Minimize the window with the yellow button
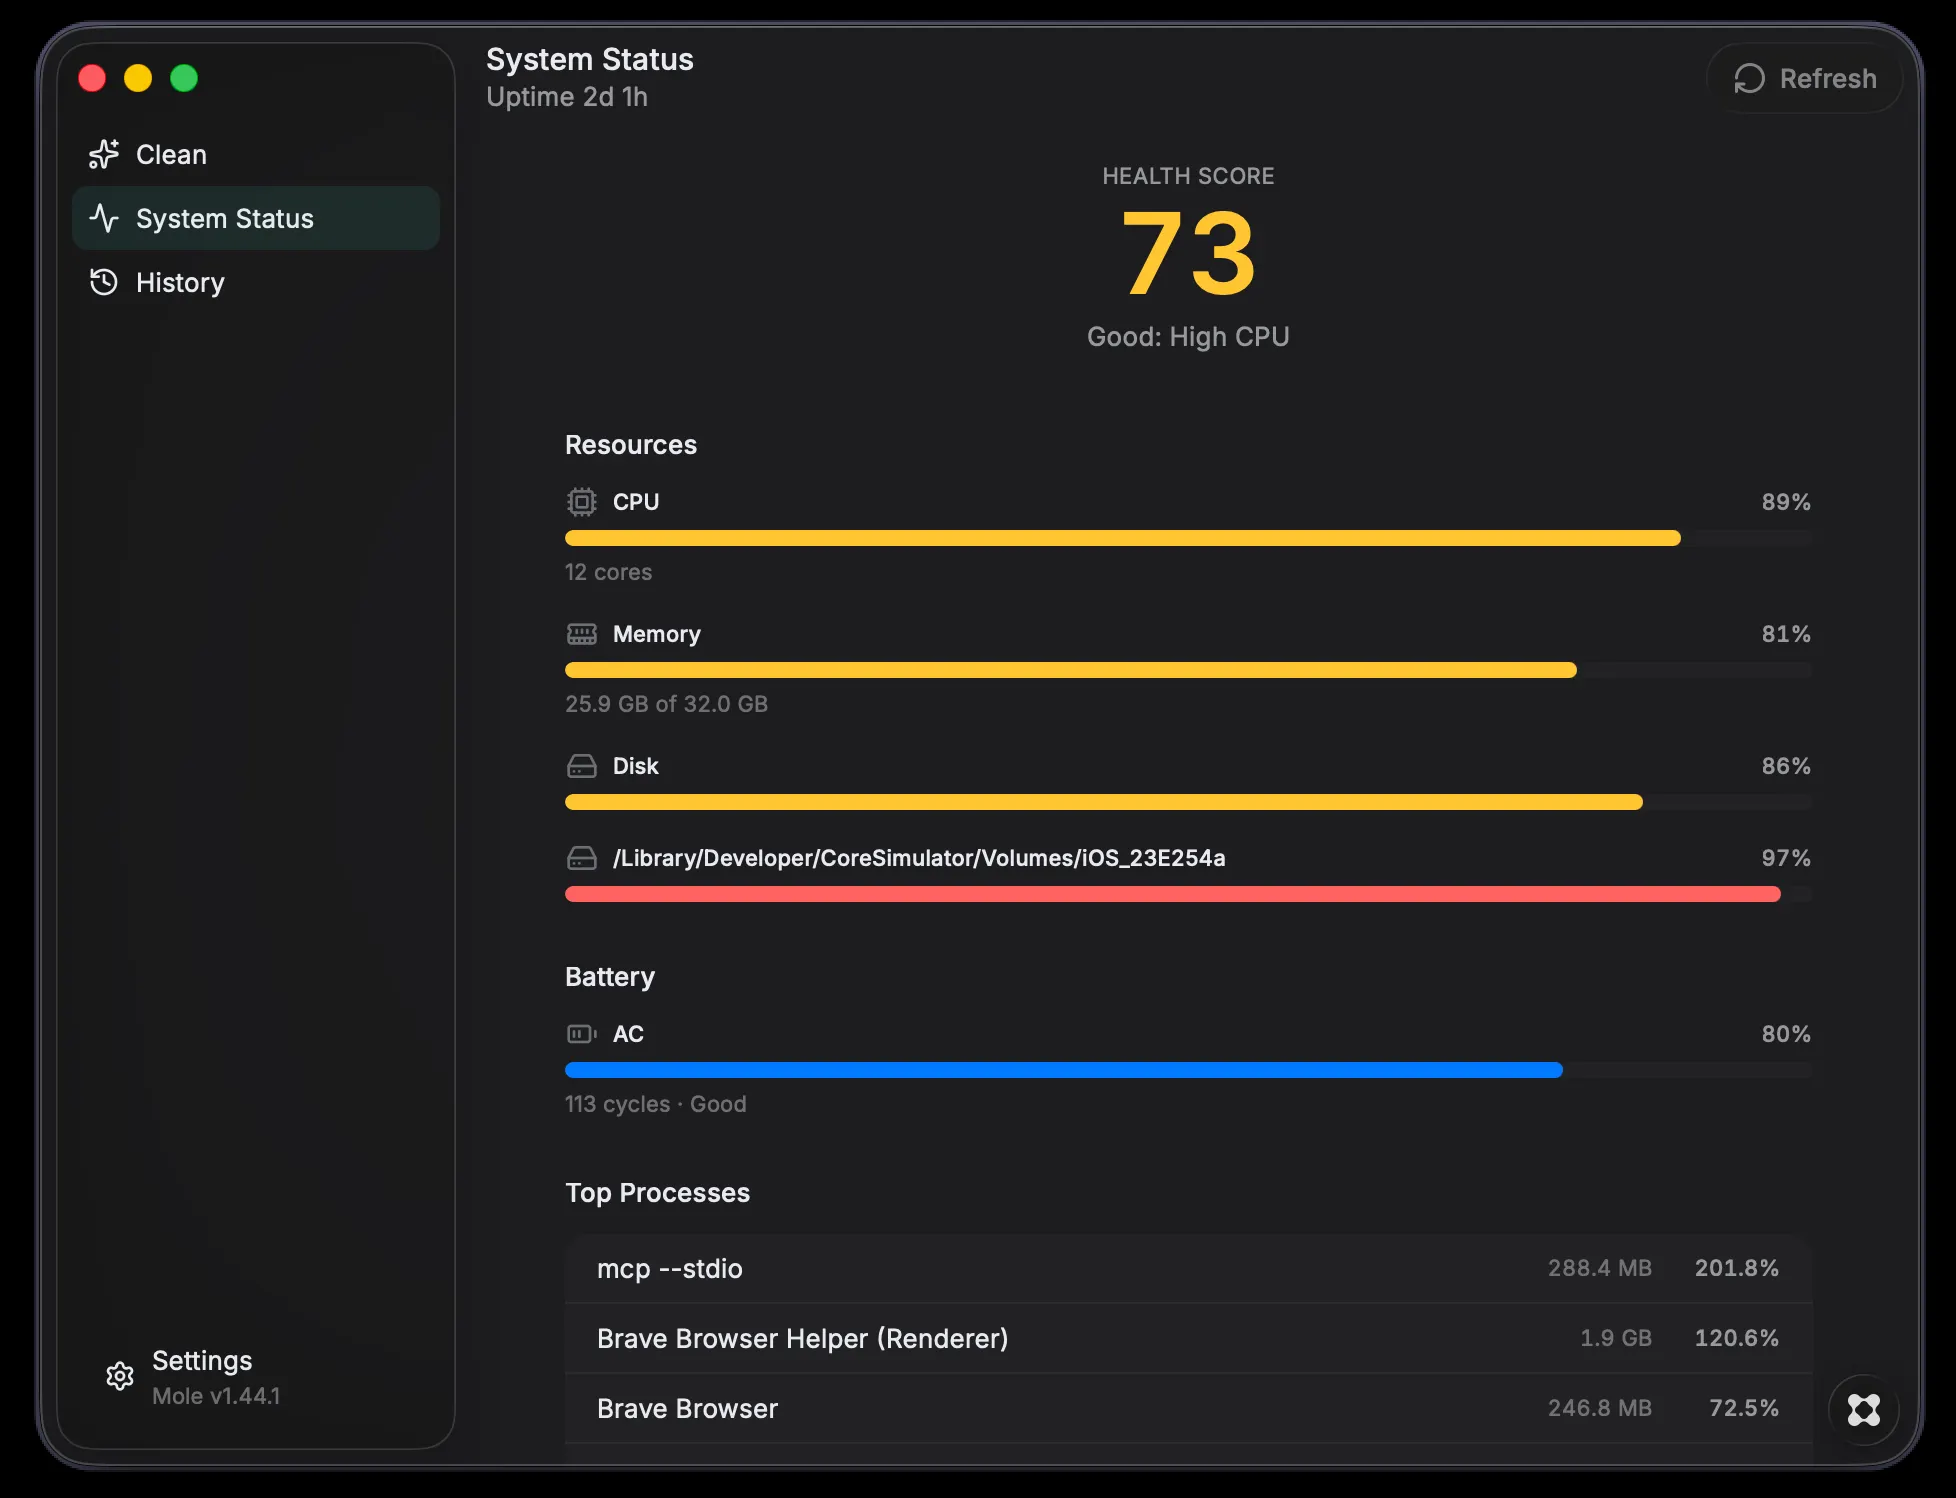The width and height of the screenshot is (1956, 1498). 138,78
